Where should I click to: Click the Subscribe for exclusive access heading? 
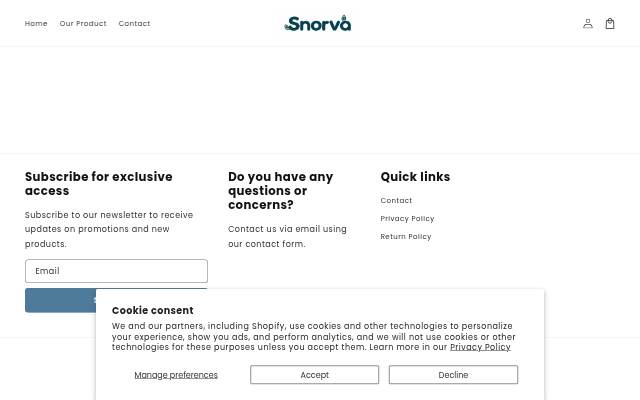pyautogui.click(x=99, y=184)
